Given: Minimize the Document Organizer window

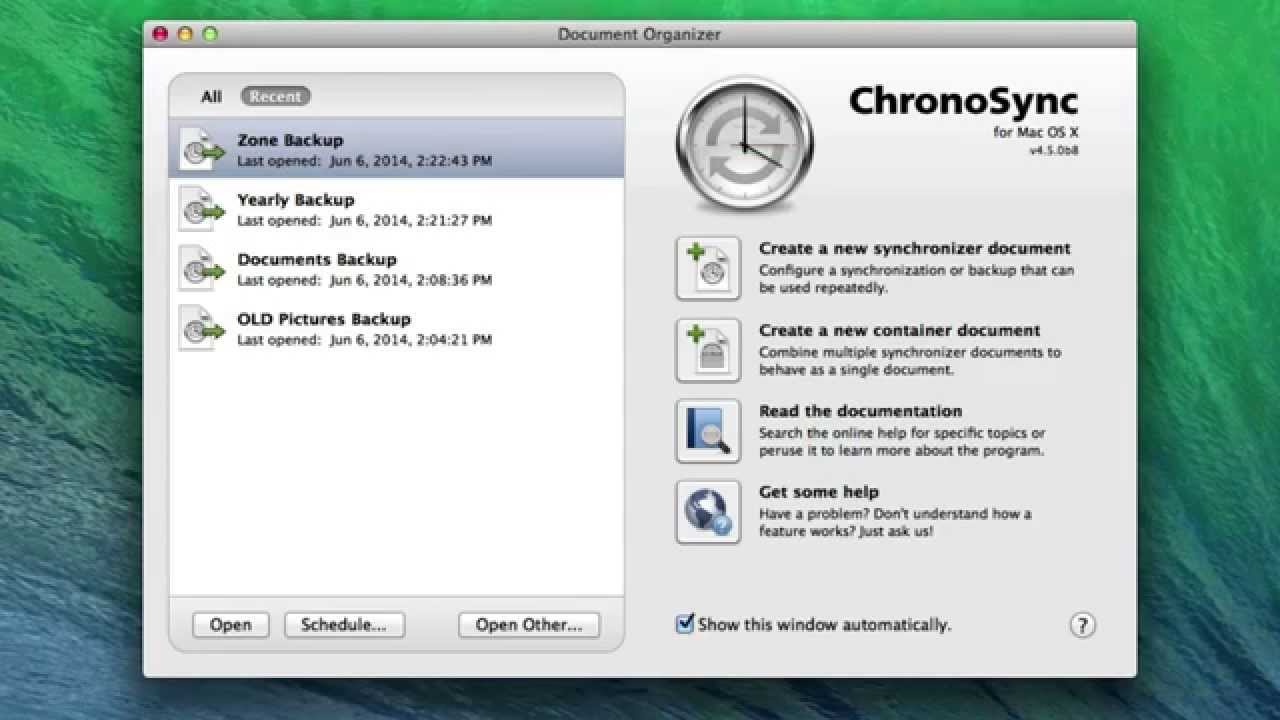Looking at the screenshot, I should point(185,34).
